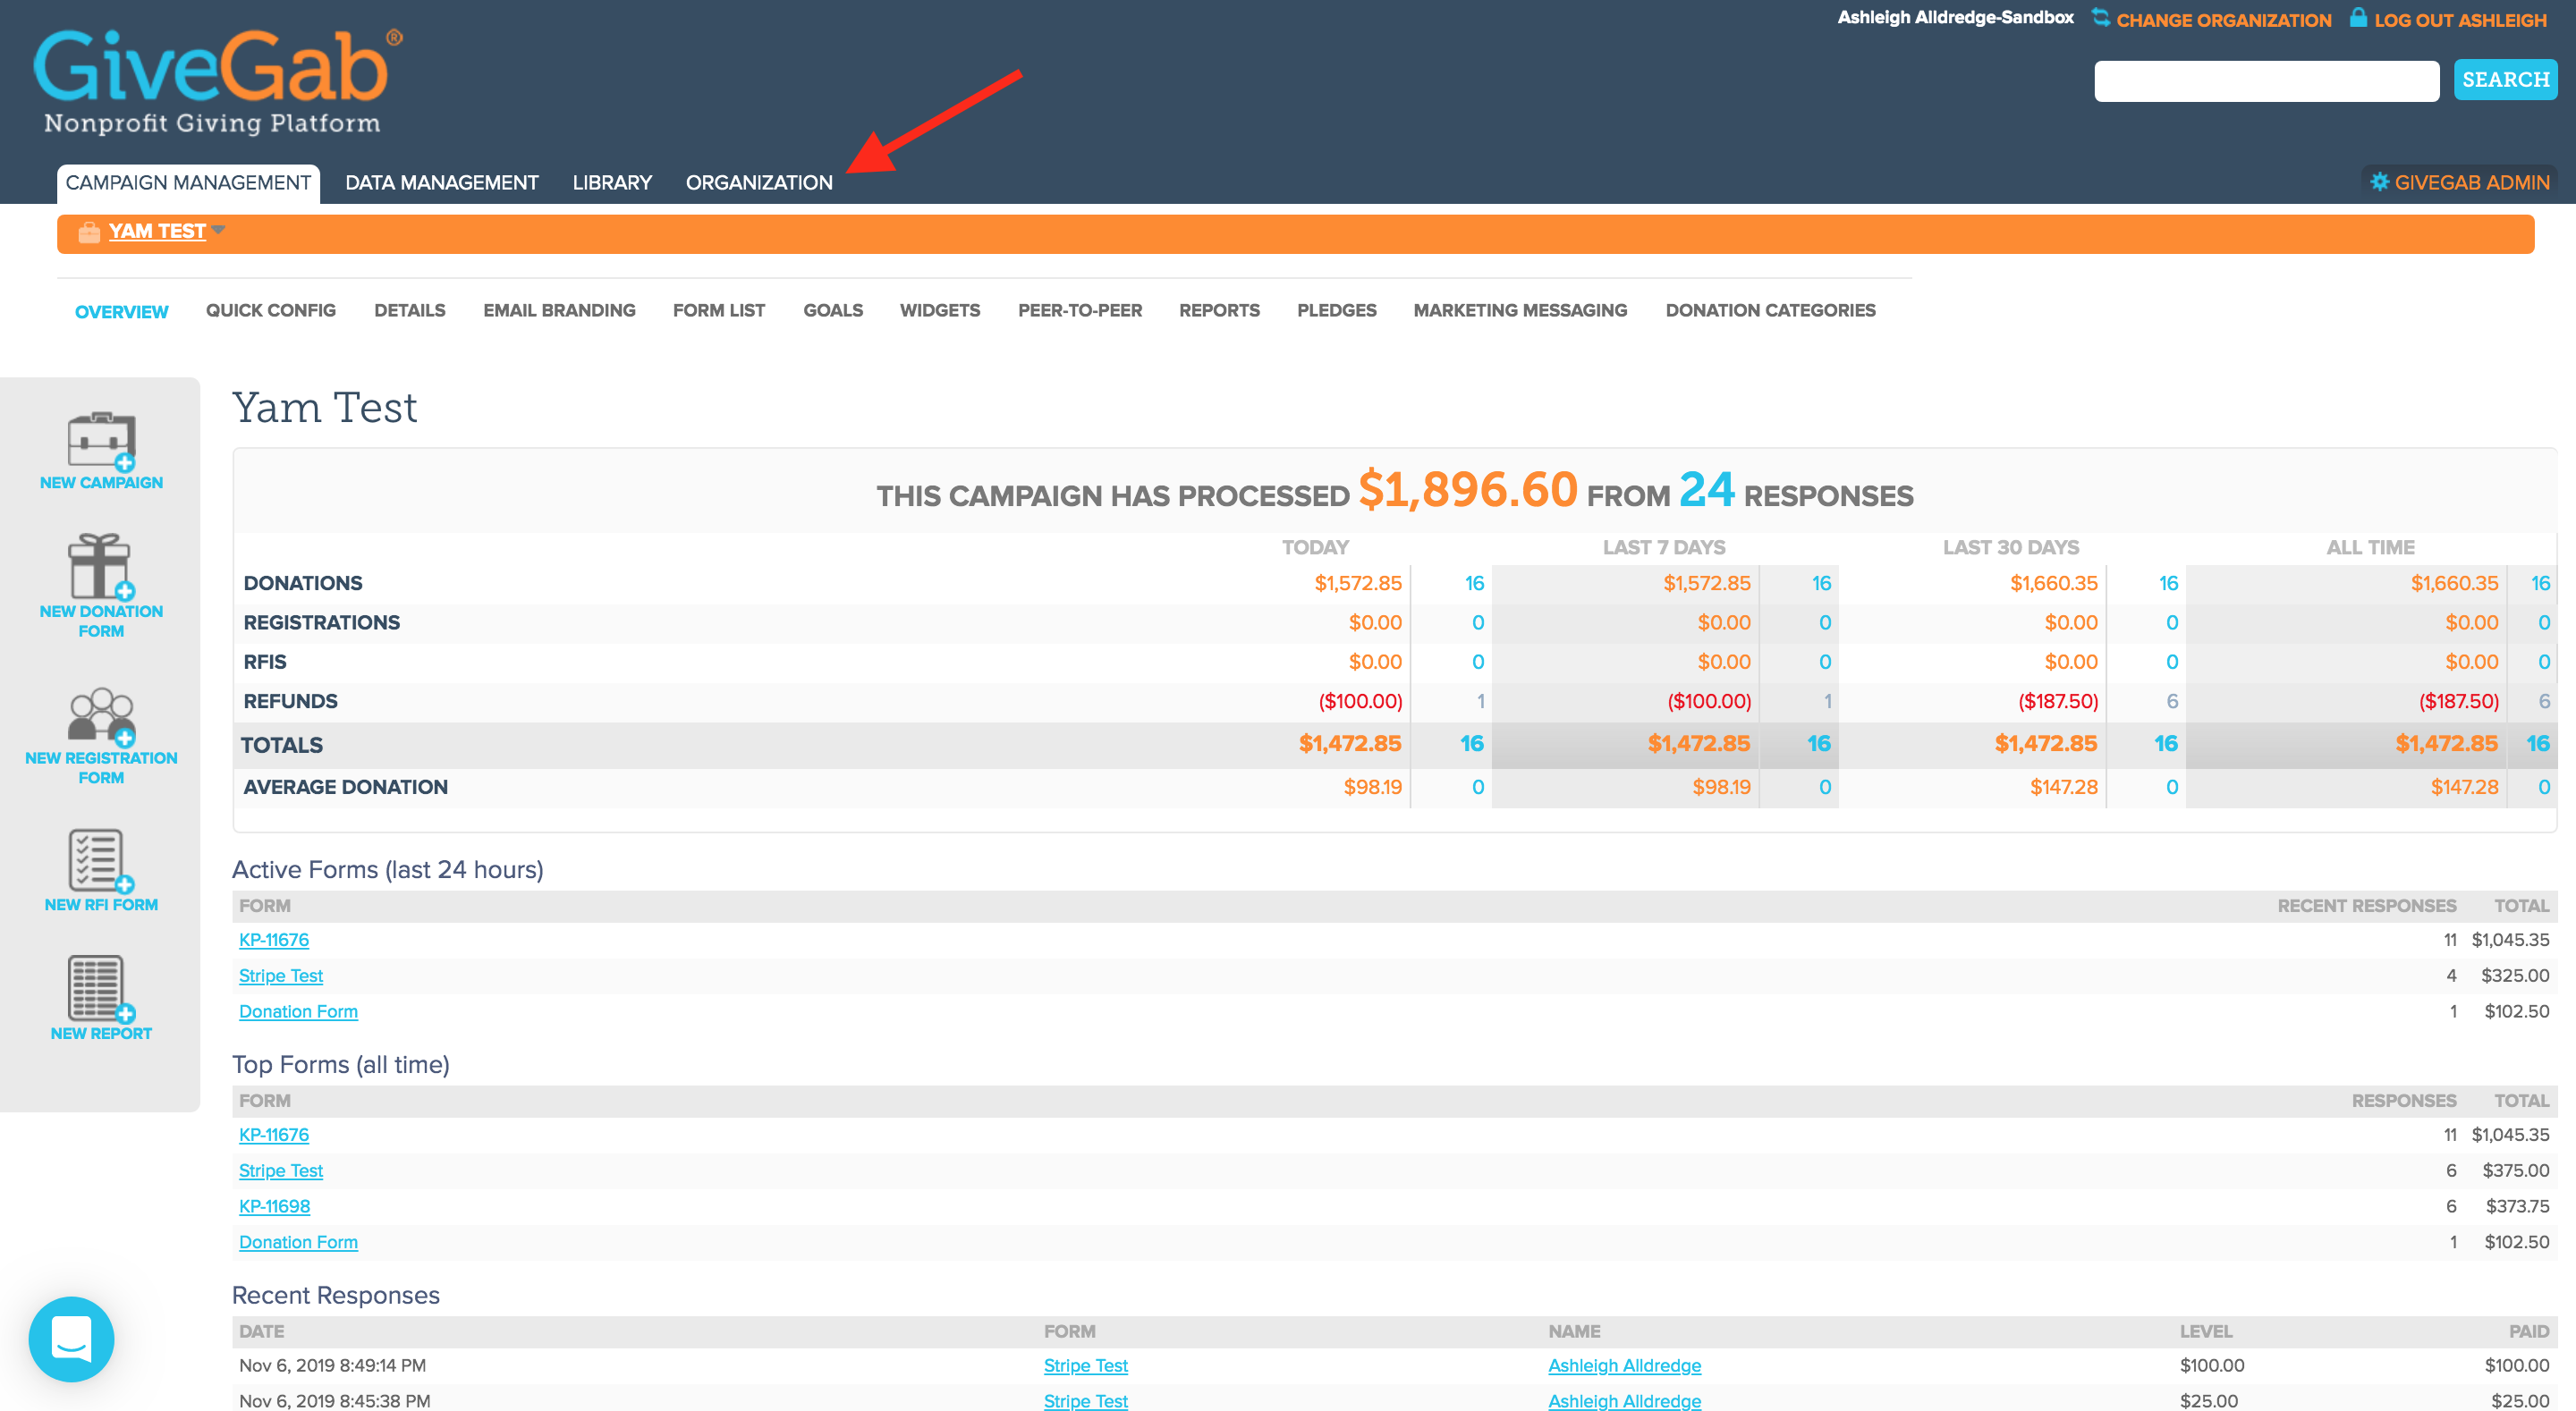Open the Pledges sub-tab
The height and width of the screenshot is (1411, 2576).
[1337, 311]
